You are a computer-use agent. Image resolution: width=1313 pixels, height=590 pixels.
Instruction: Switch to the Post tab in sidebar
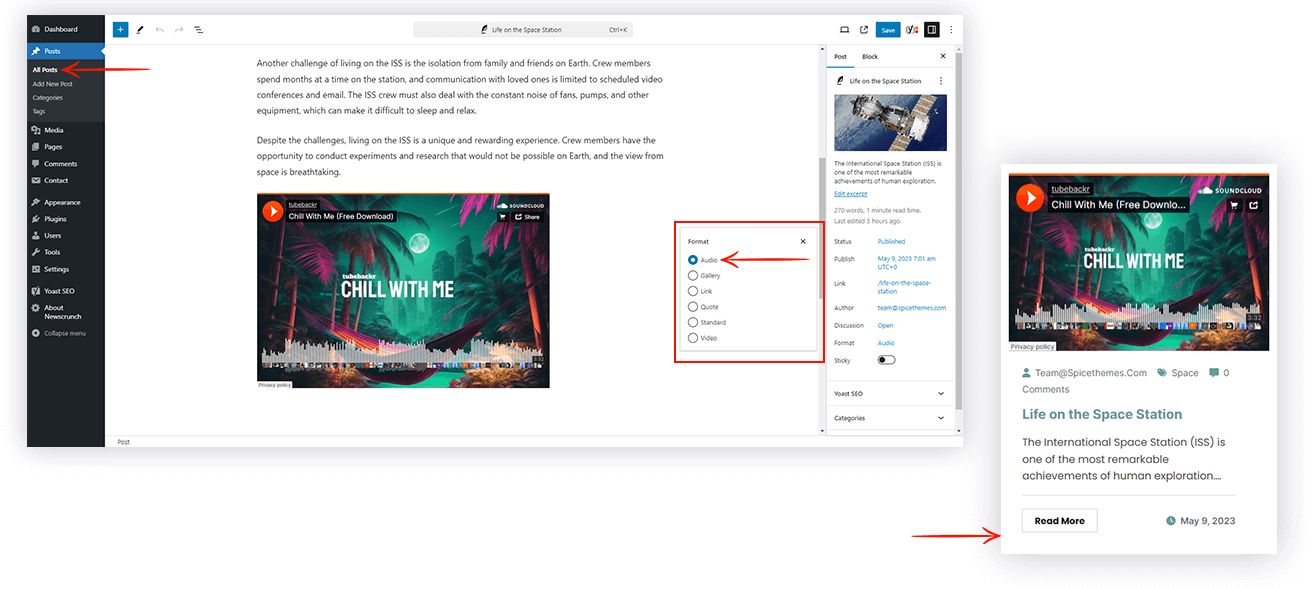(x=840, y=57)
